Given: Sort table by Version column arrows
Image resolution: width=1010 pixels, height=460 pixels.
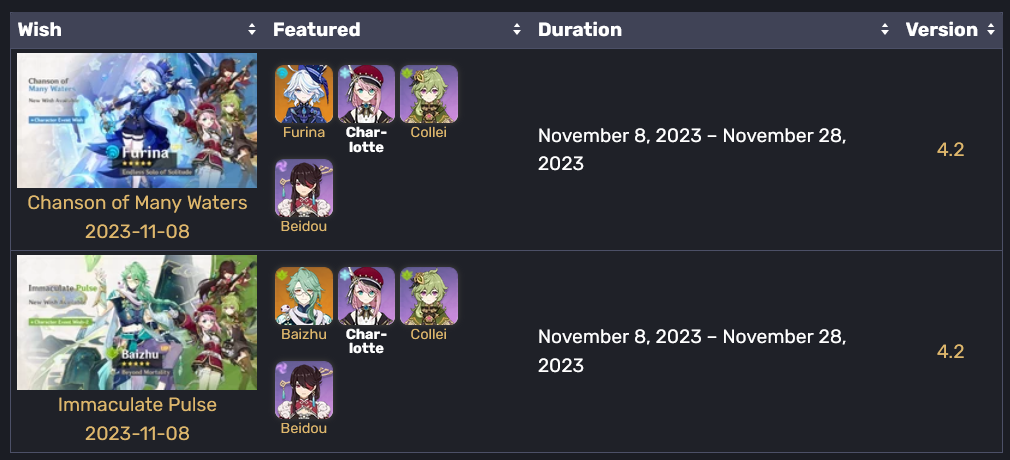Looking at the screenshot, I should pos(990,29).
